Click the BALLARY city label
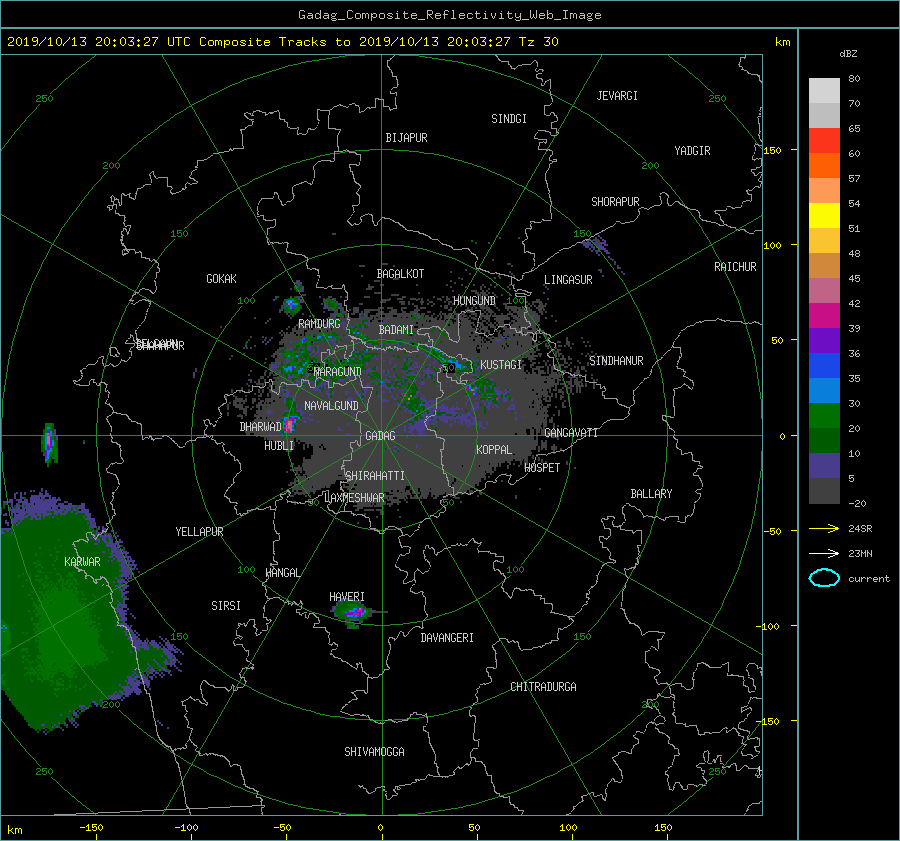This screenshot has width=900, height=841. click(651, 494)
